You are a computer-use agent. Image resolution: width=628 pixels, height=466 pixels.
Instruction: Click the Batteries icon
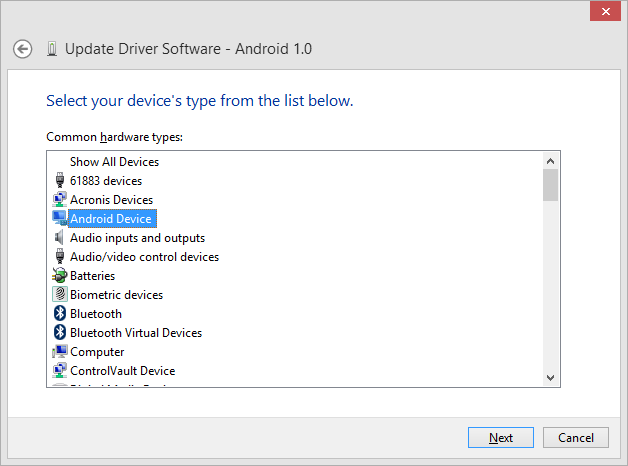(59, 276)
